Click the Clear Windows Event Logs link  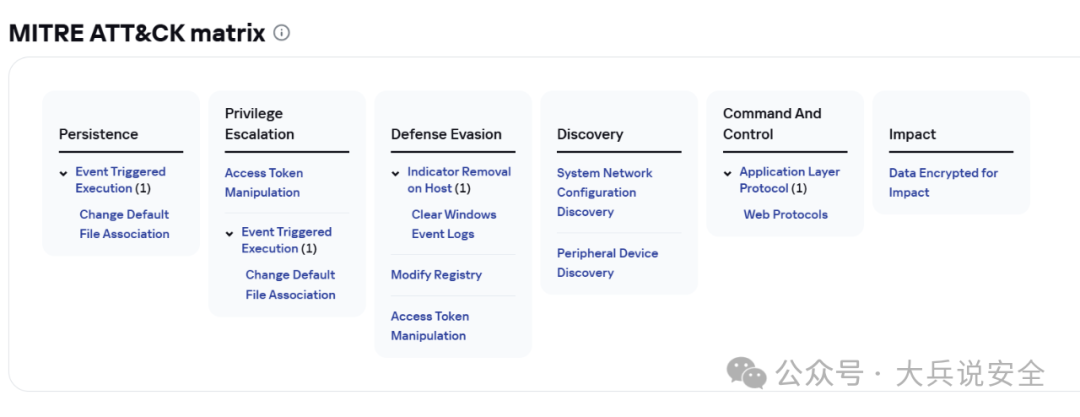tap(453, 224)
